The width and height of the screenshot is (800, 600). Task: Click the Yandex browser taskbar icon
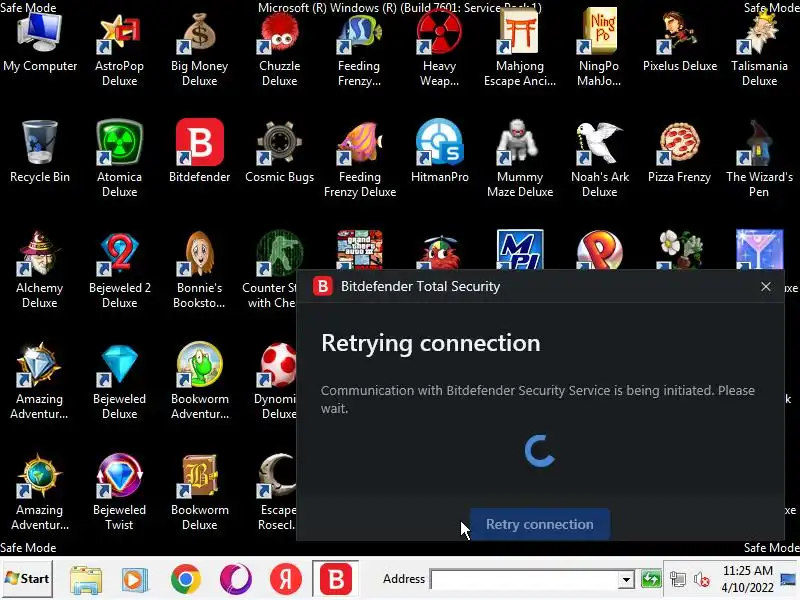pyautogui.click(x=286, y=579)
